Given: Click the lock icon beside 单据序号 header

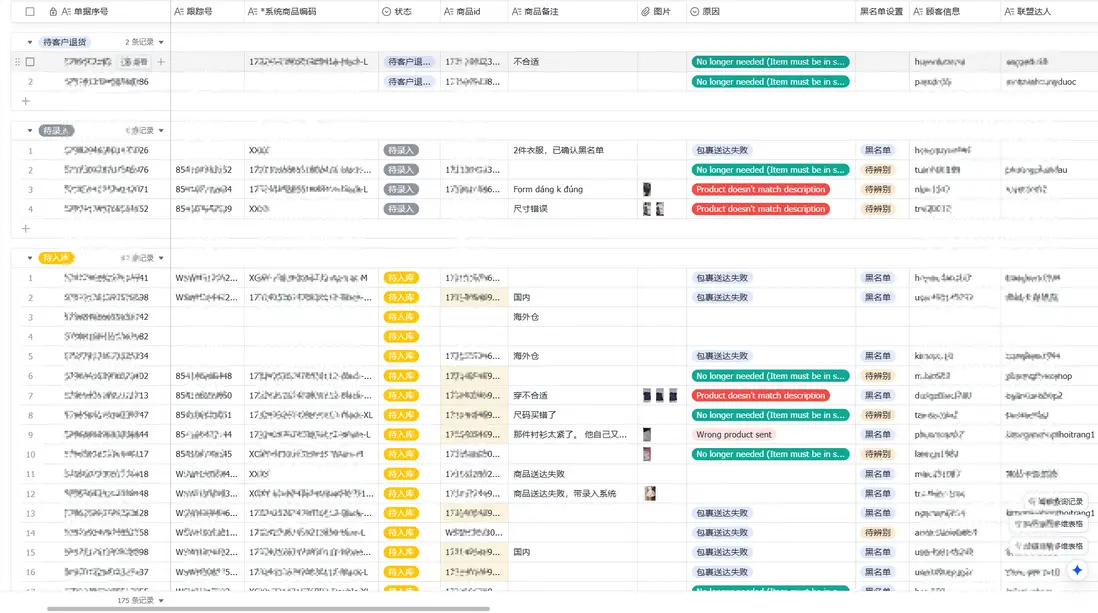Looking at the screenshot, I should click(53, 11).
